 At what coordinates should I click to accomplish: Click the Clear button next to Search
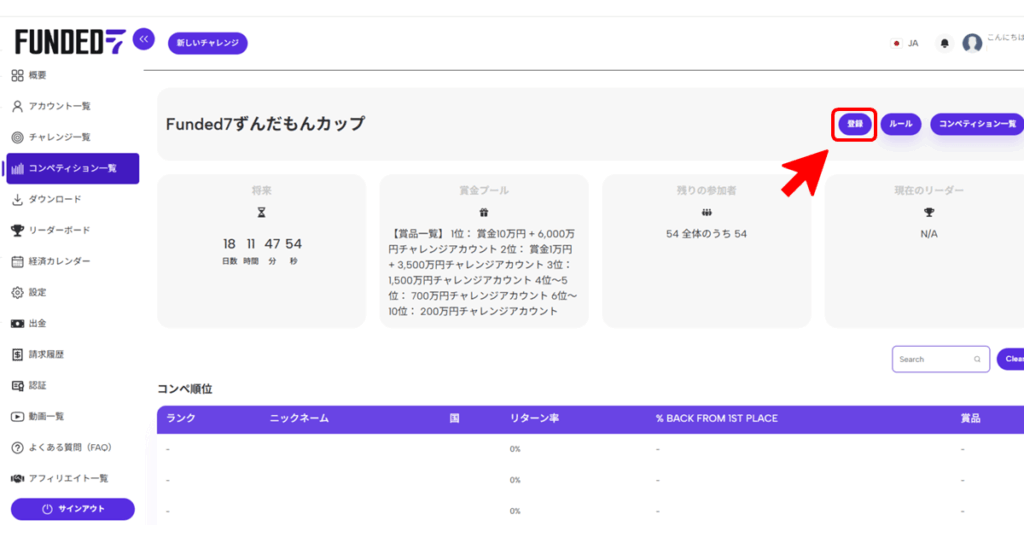pyautogui.click(x=1010, y=359)
